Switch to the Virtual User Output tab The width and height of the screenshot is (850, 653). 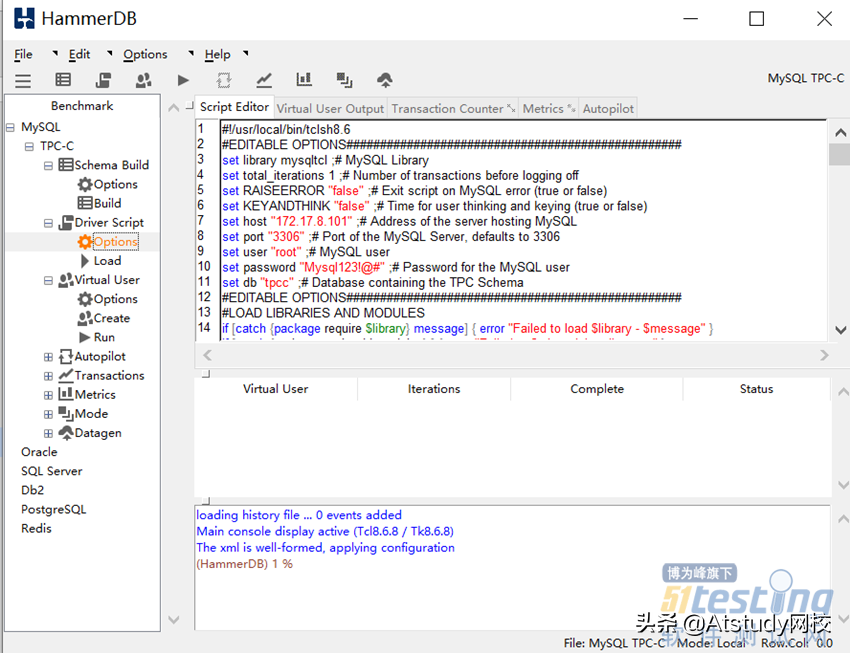click(x=330, y=108)
